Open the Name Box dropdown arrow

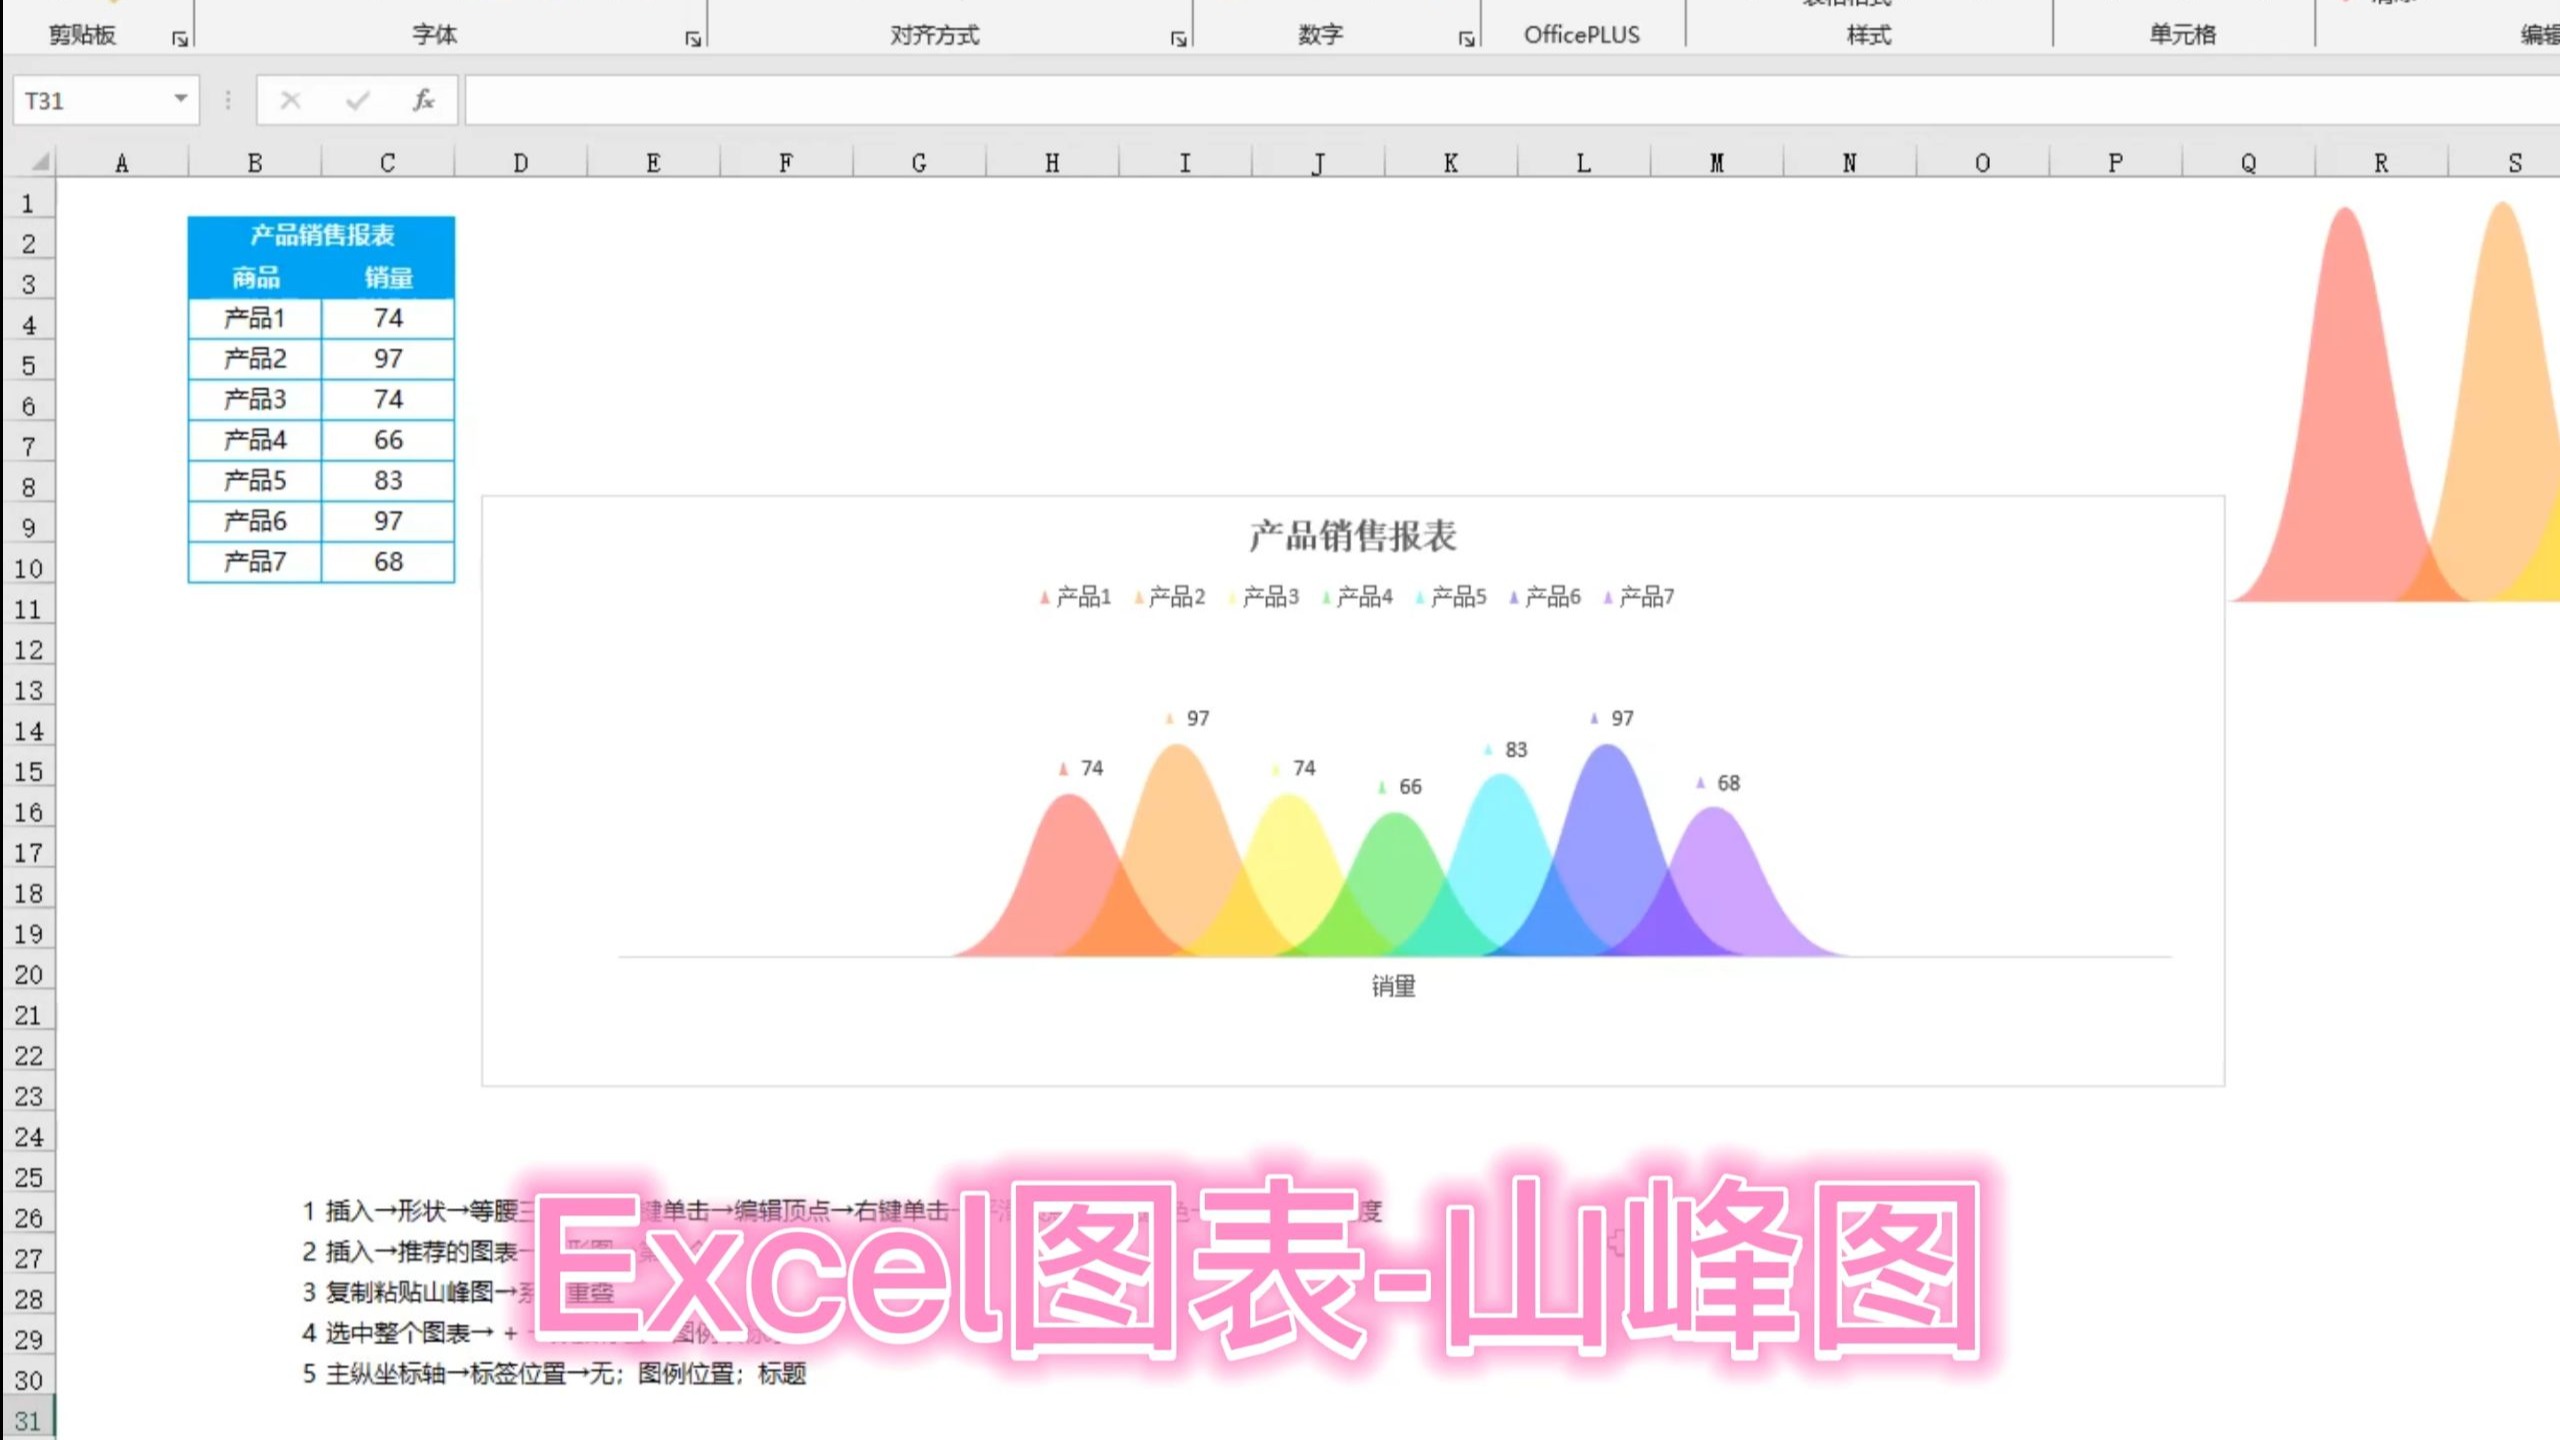[181, 100]
